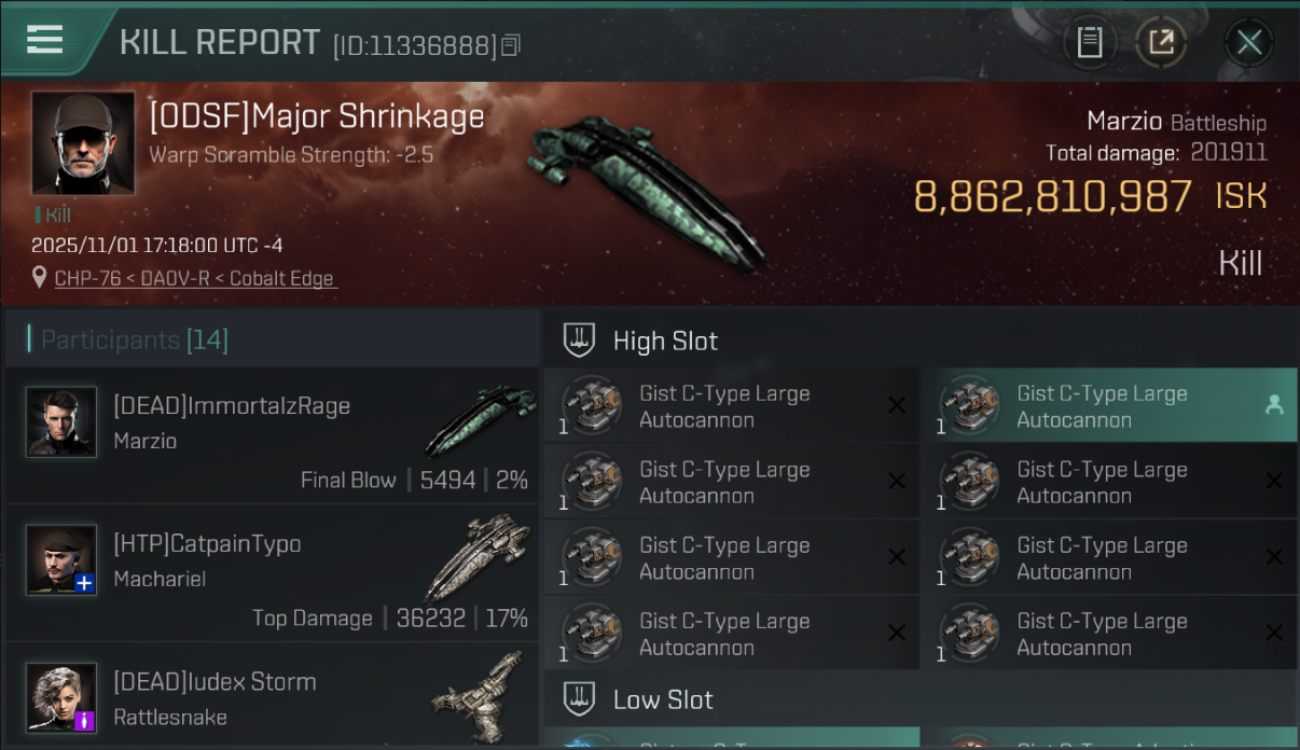Click the Machariel ship thumbnail

point(477,557)
